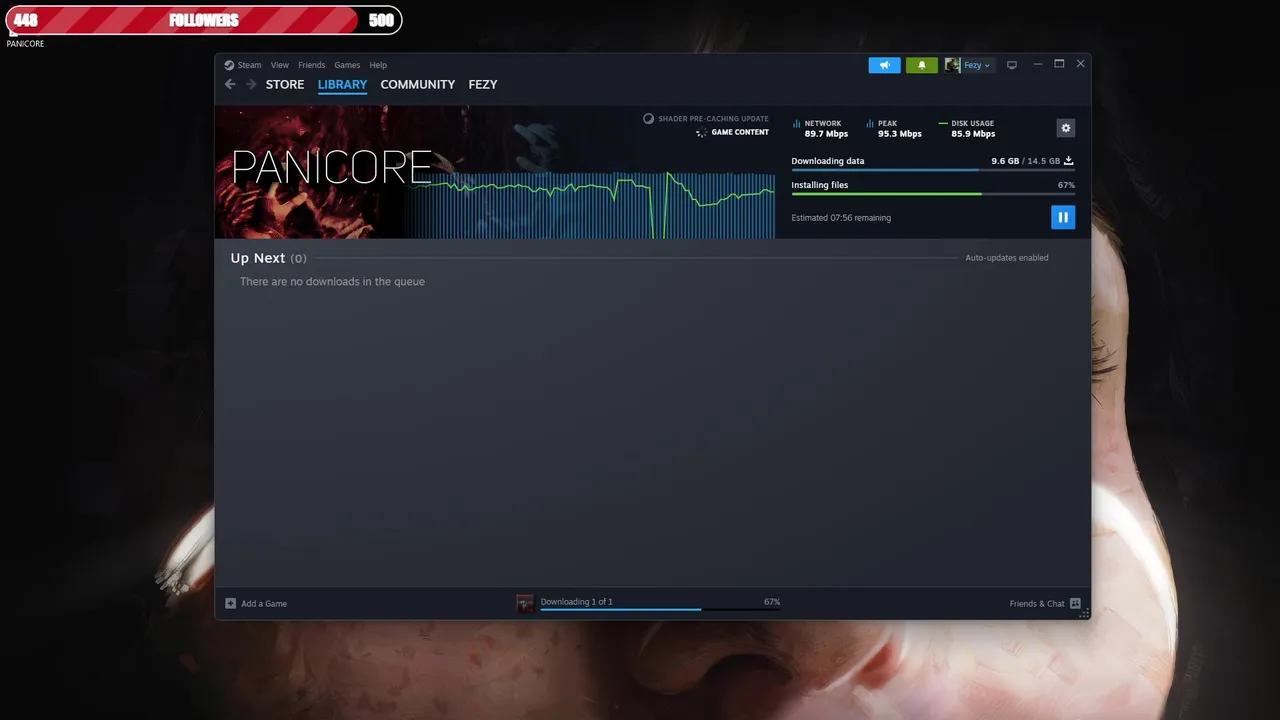Click the Downloading data progress bar

pos(933,170)
